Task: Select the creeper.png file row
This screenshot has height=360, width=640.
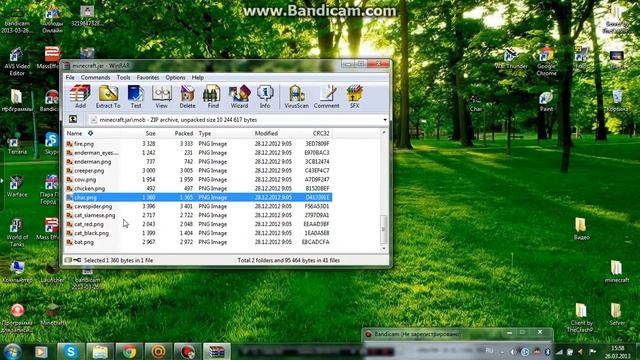Action: tap(198, 171)
